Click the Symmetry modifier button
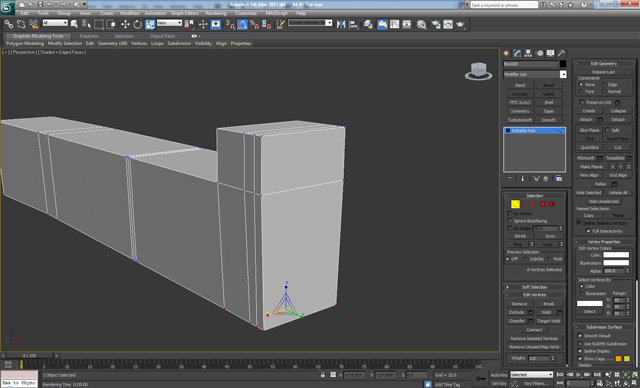This screenshot has width=640, height=388. 520,111
